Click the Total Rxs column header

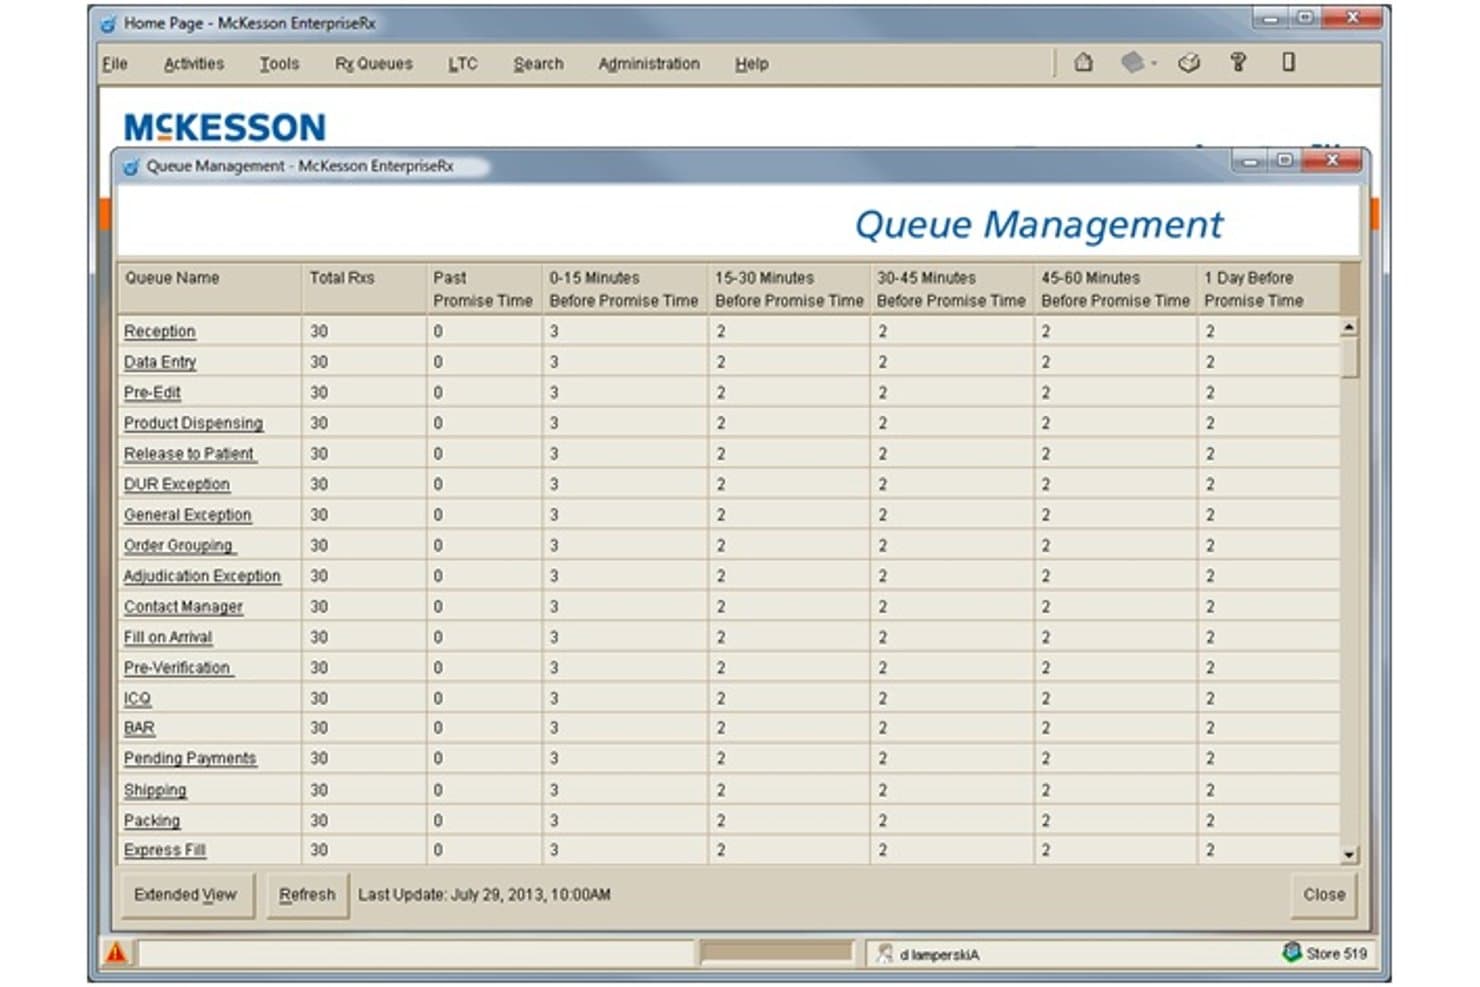coord(364,289)
